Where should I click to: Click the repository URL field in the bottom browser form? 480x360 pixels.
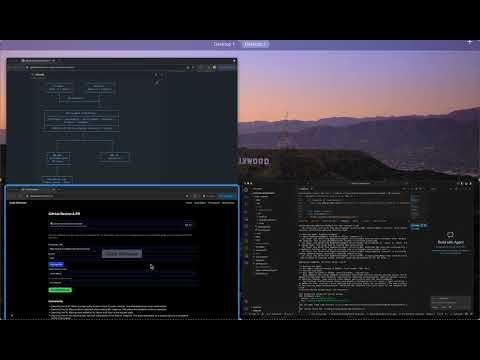pos(123,249)
